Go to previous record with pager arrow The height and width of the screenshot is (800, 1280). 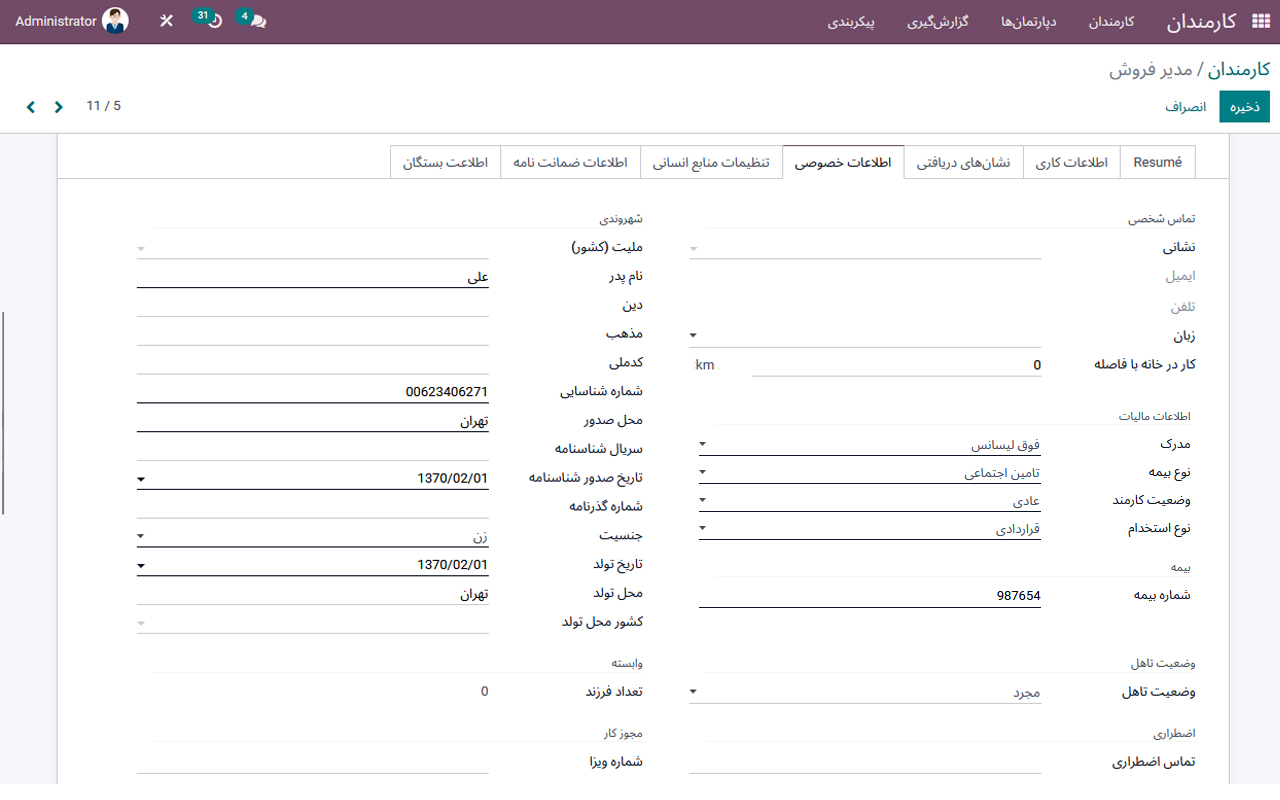click(x=58, y=106)
